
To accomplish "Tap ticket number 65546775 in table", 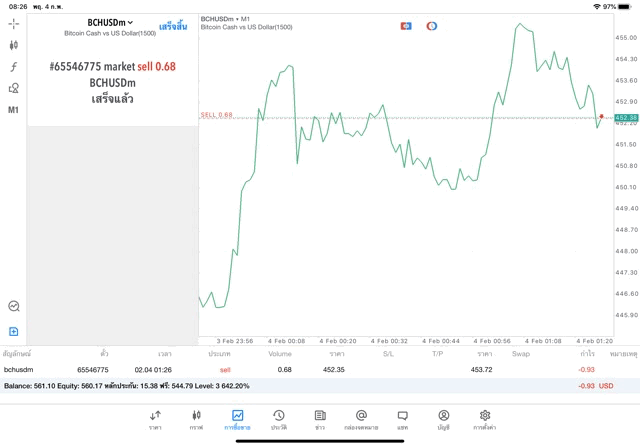I will [93, 370].
